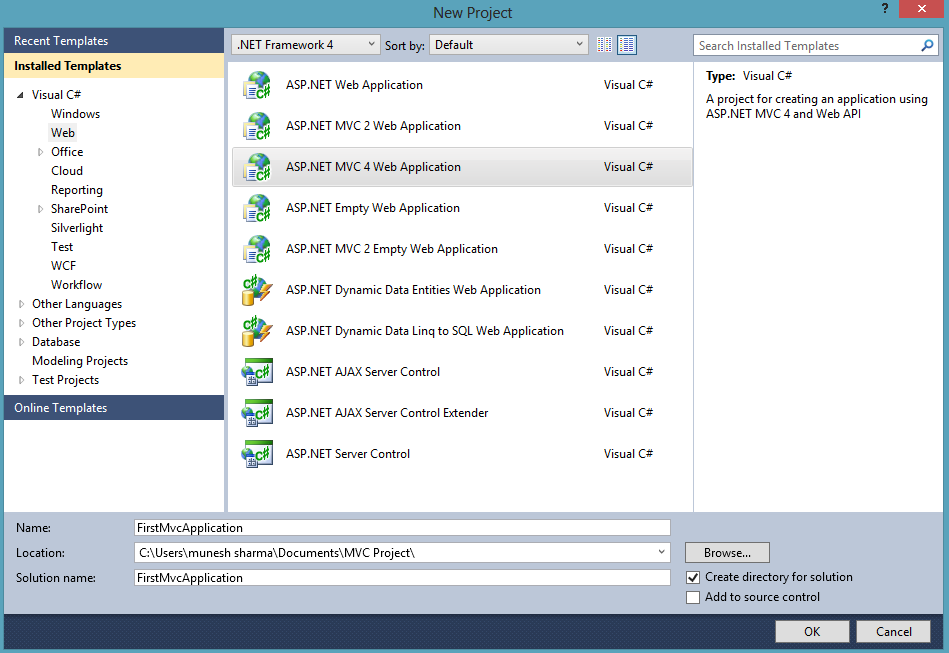Click the Browse... button
The image size is (949, 653).
(727, 553)
